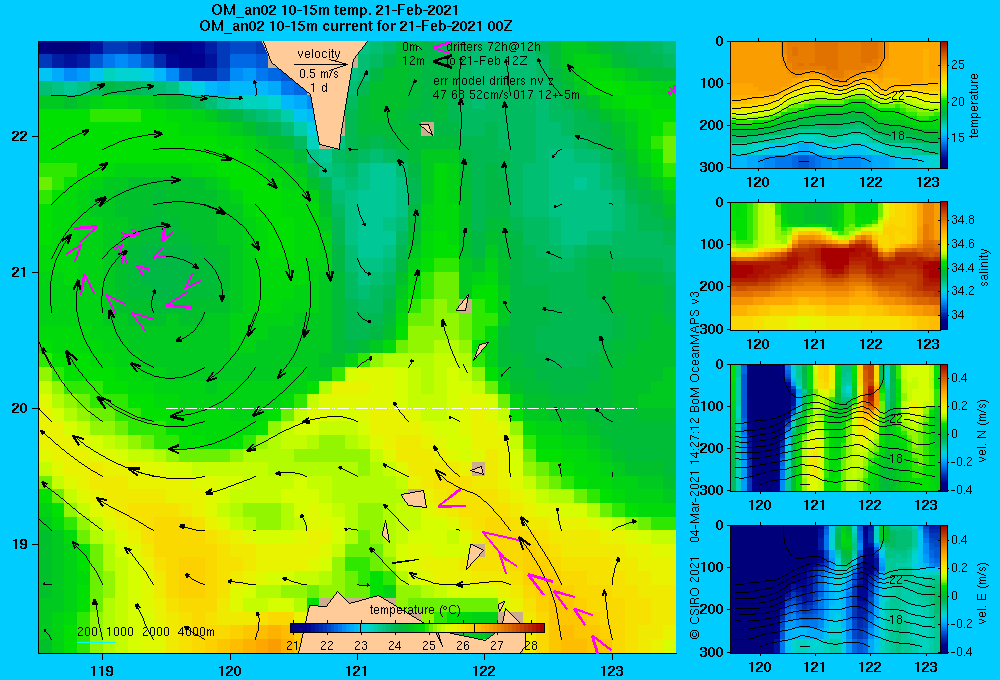The height and width of the screenshot is (680, 1000).
Task: Click longitude label 123 on main map
Action: click(612, 671)
